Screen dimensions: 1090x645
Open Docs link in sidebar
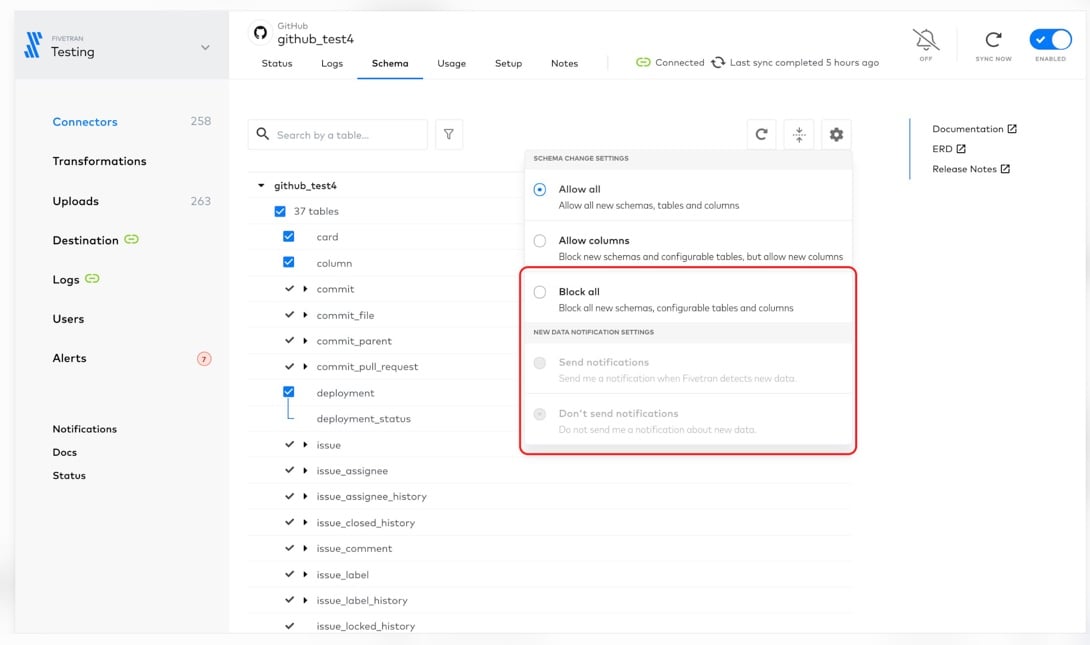(65, 452)
